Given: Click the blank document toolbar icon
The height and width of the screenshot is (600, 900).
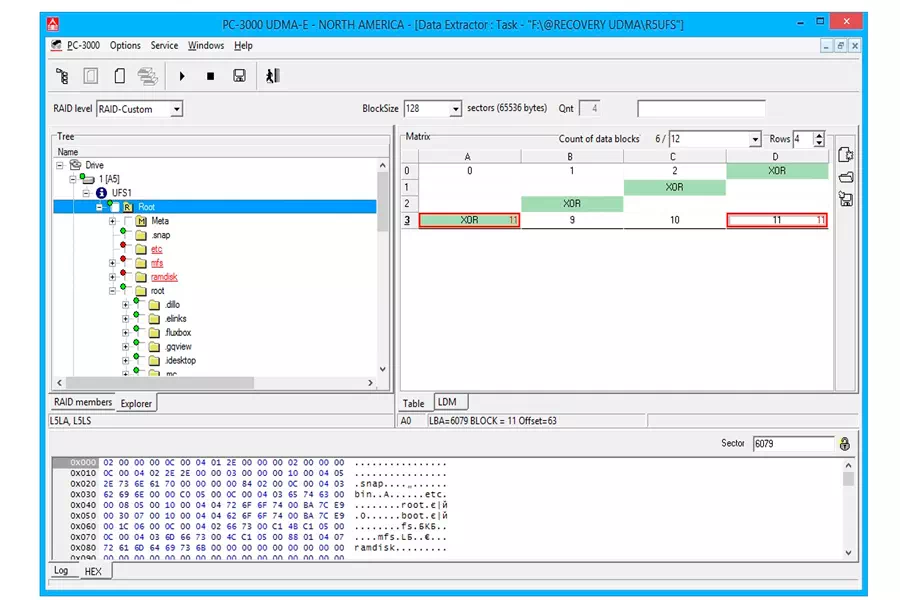Looking at the screenshot, I should coord(119,76).
